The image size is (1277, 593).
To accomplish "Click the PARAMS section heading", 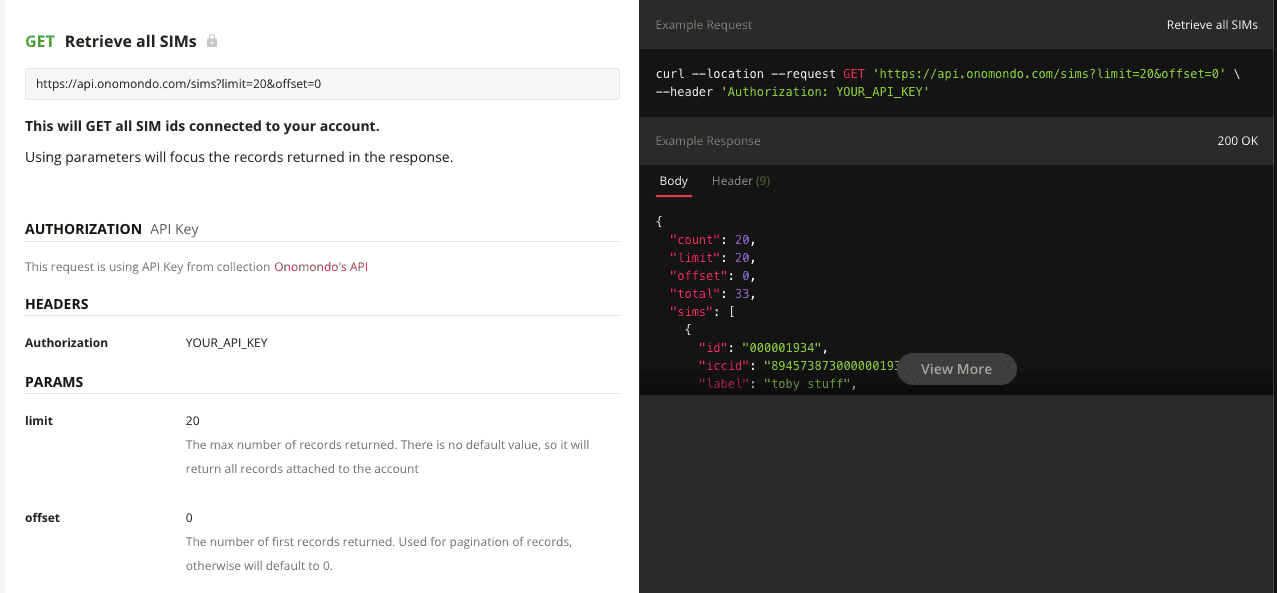I will coord(54,382).
